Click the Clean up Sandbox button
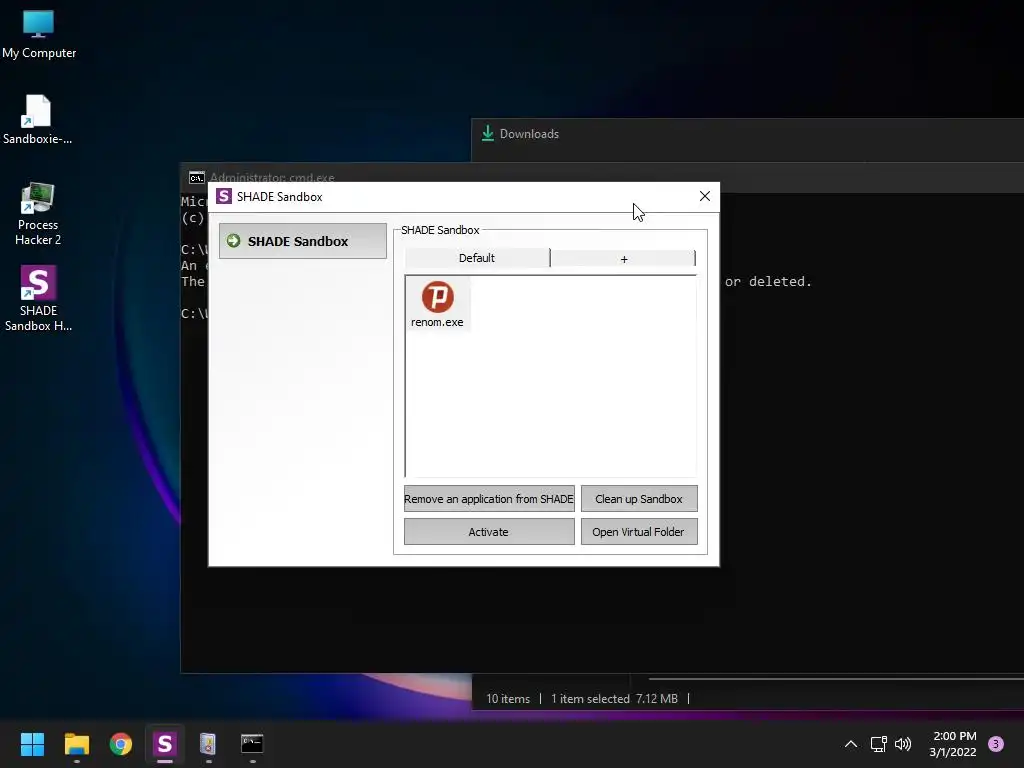The height and width of the screenshot is (768, 1024). [639, 499]
